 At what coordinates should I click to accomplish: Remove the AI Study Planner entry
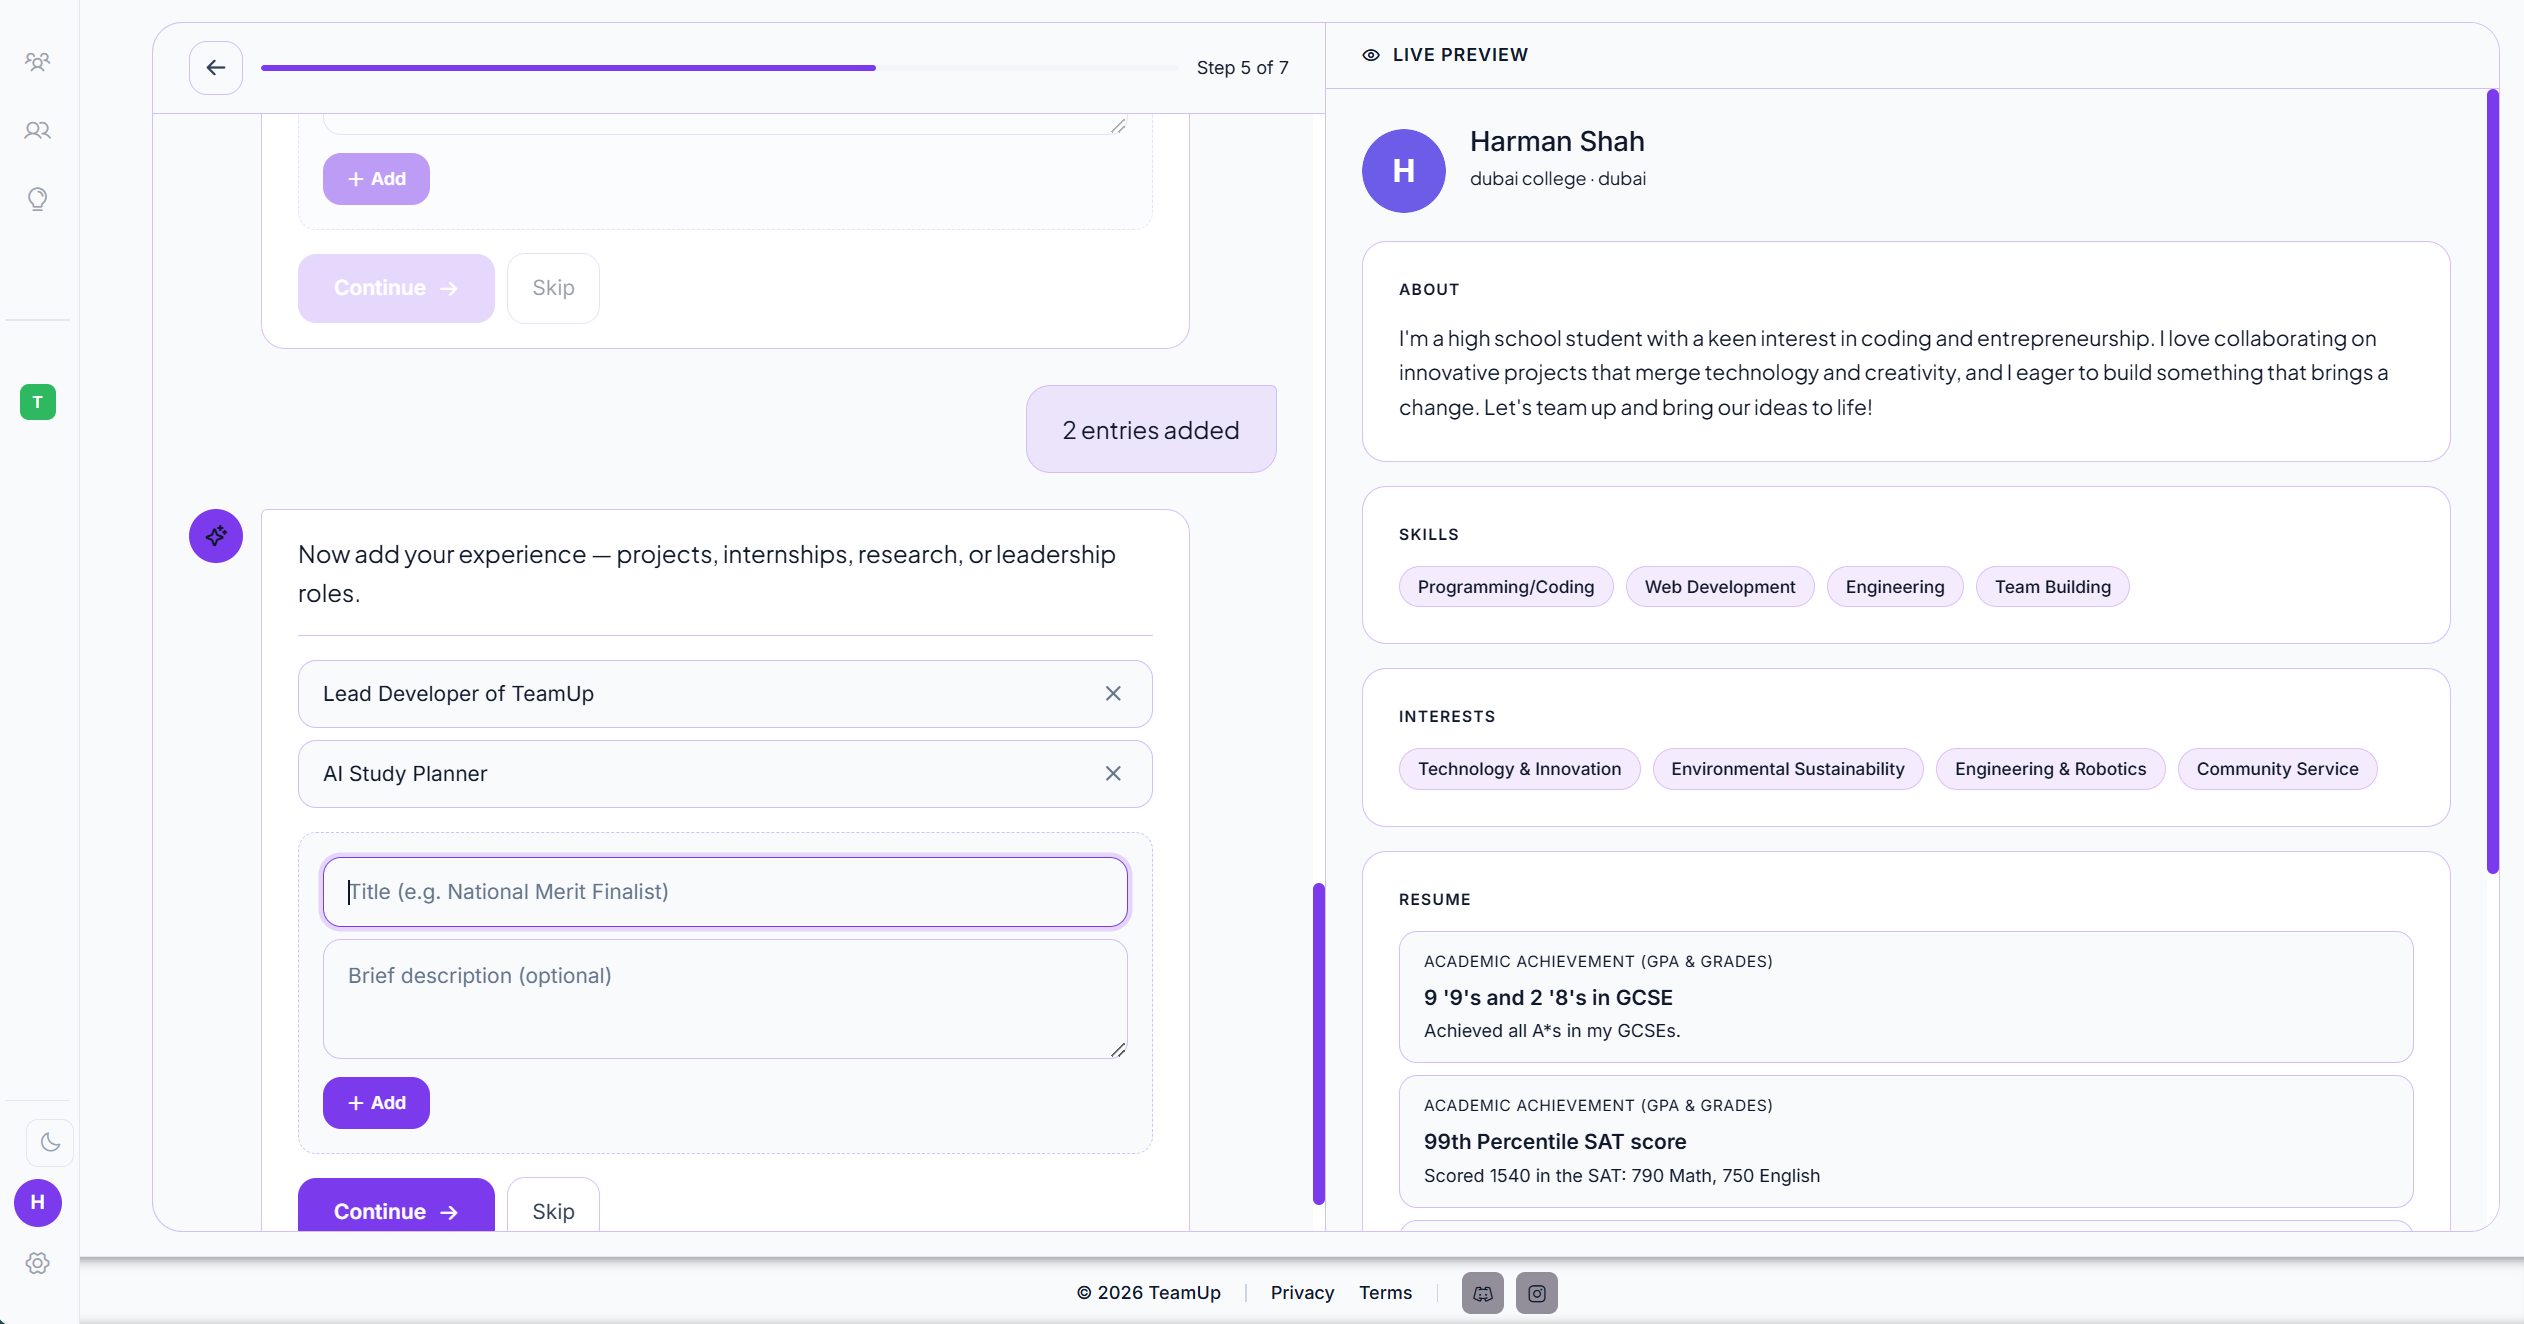pyautogui.click(x=1113, y=773)
